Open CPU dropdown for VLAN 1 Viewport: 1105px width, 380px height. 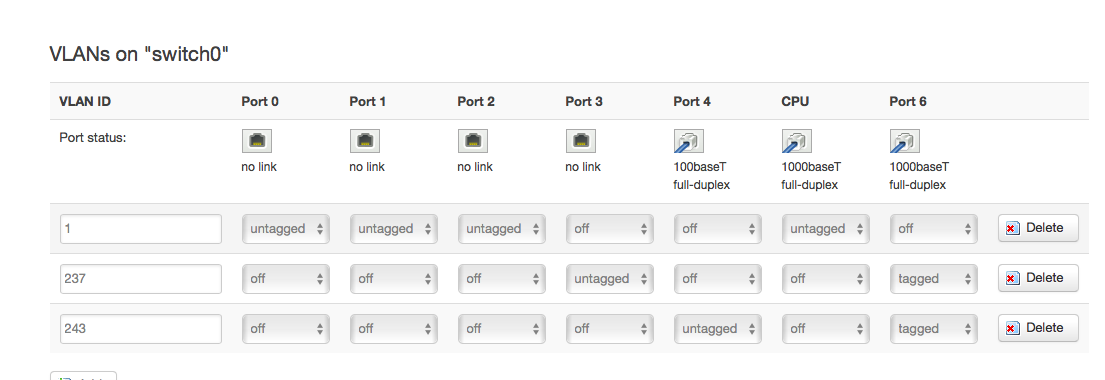coord(825,229)
